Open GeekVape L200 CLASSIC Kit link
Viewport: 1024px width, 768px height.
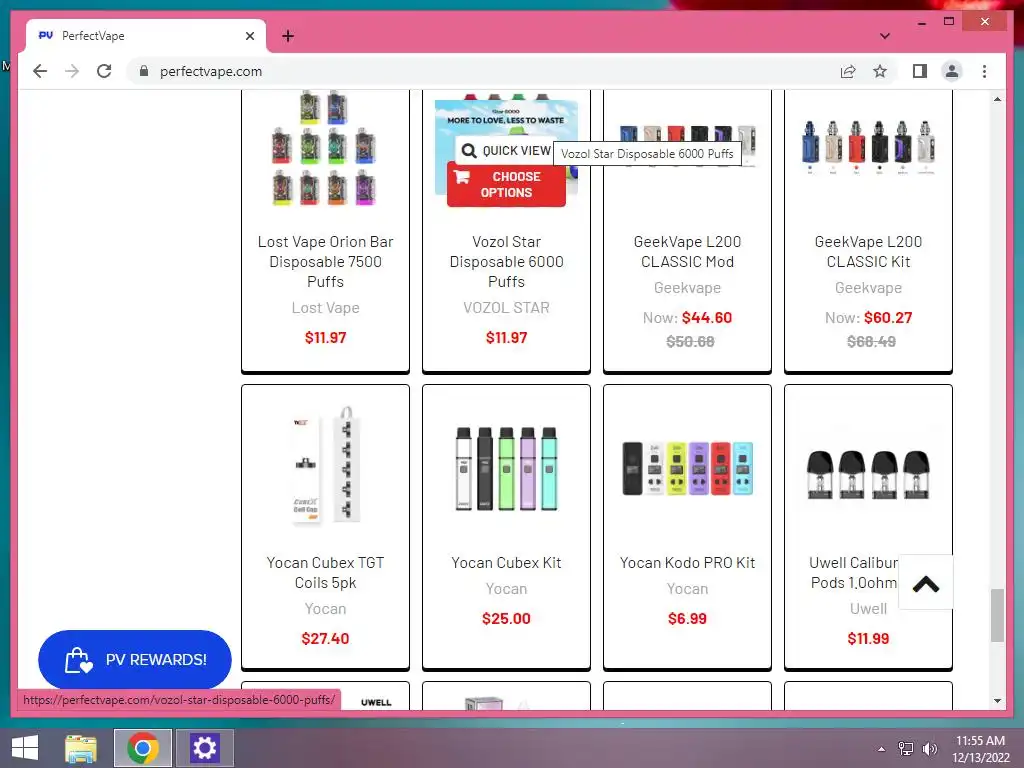click(868, 251)
